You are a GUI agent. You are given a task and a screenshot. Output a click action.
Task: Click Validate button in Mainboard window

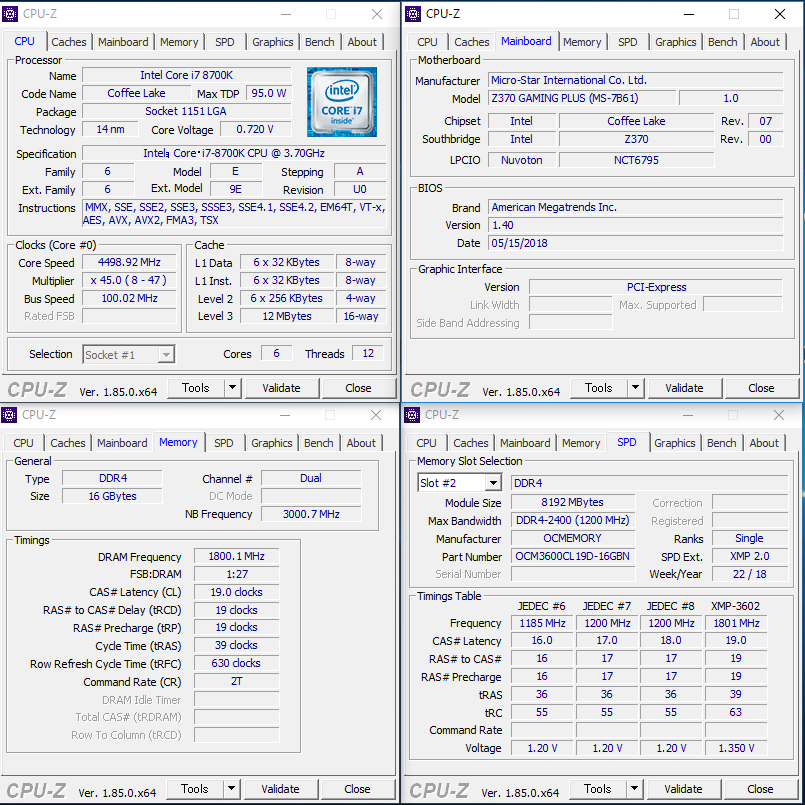click(684, 388)
